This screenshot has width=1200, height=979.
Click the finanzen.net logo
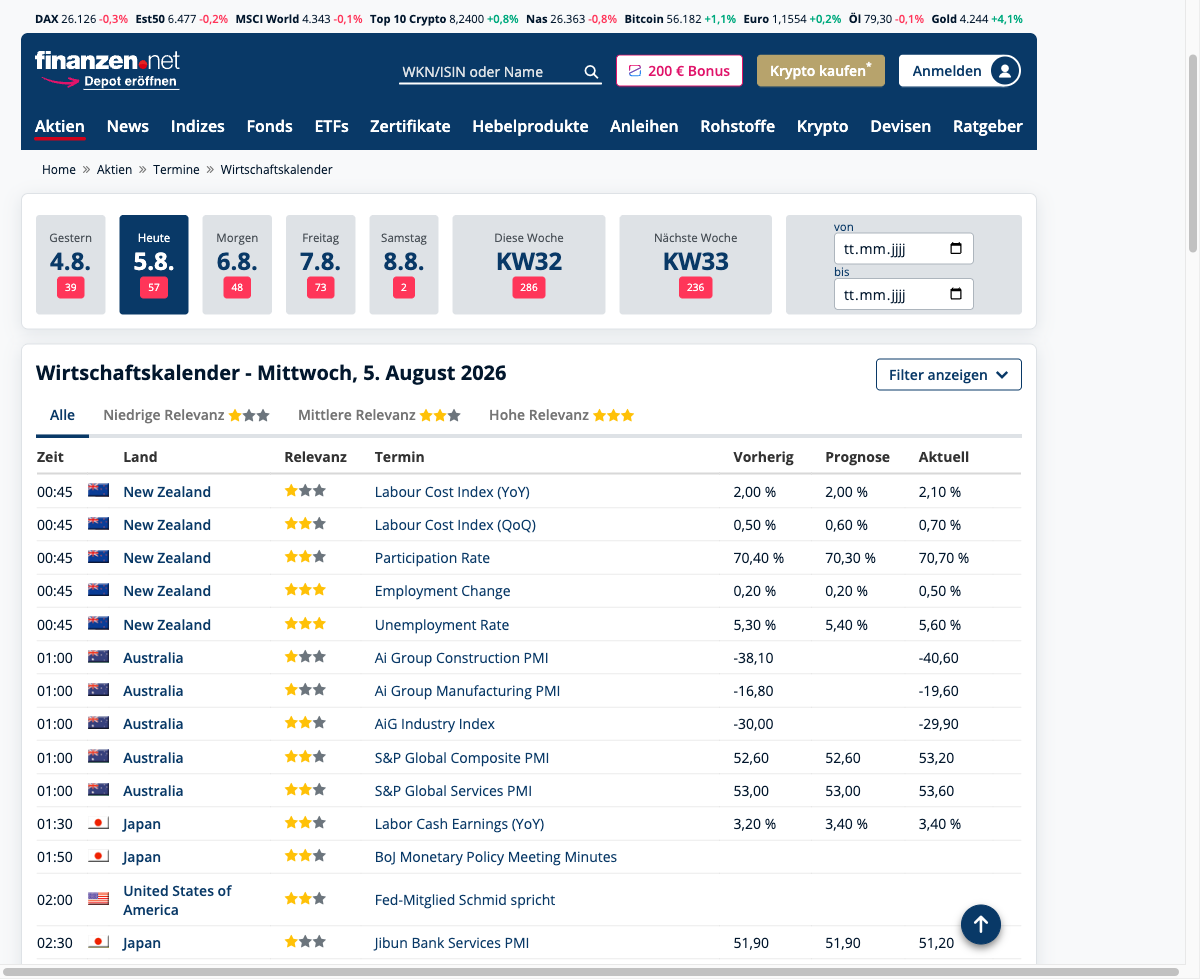[107, 69]
